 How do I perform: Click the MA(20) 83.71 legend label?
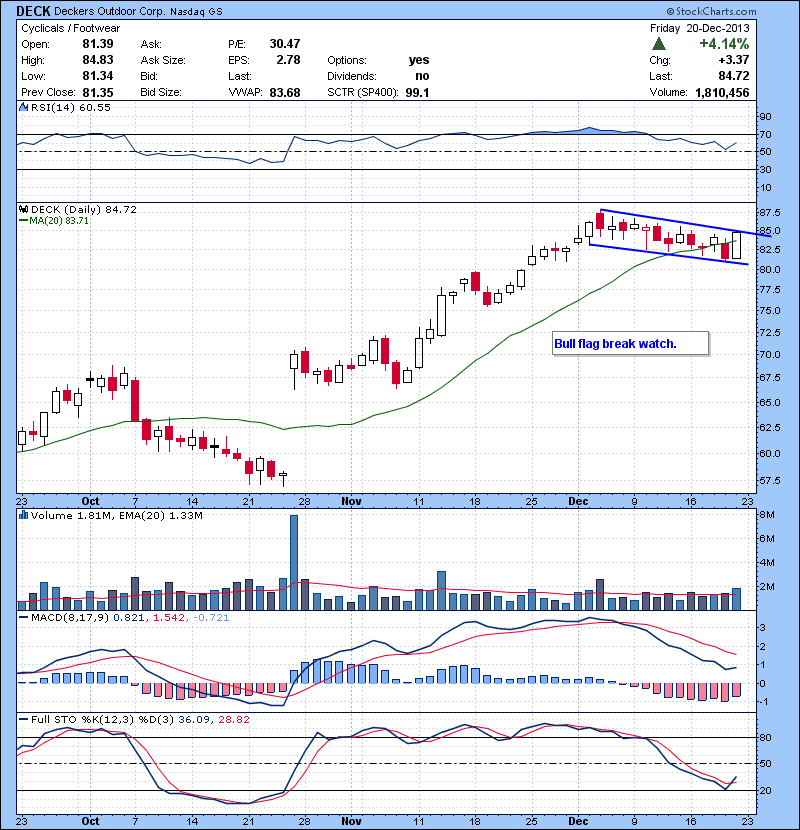coord(59,220)
